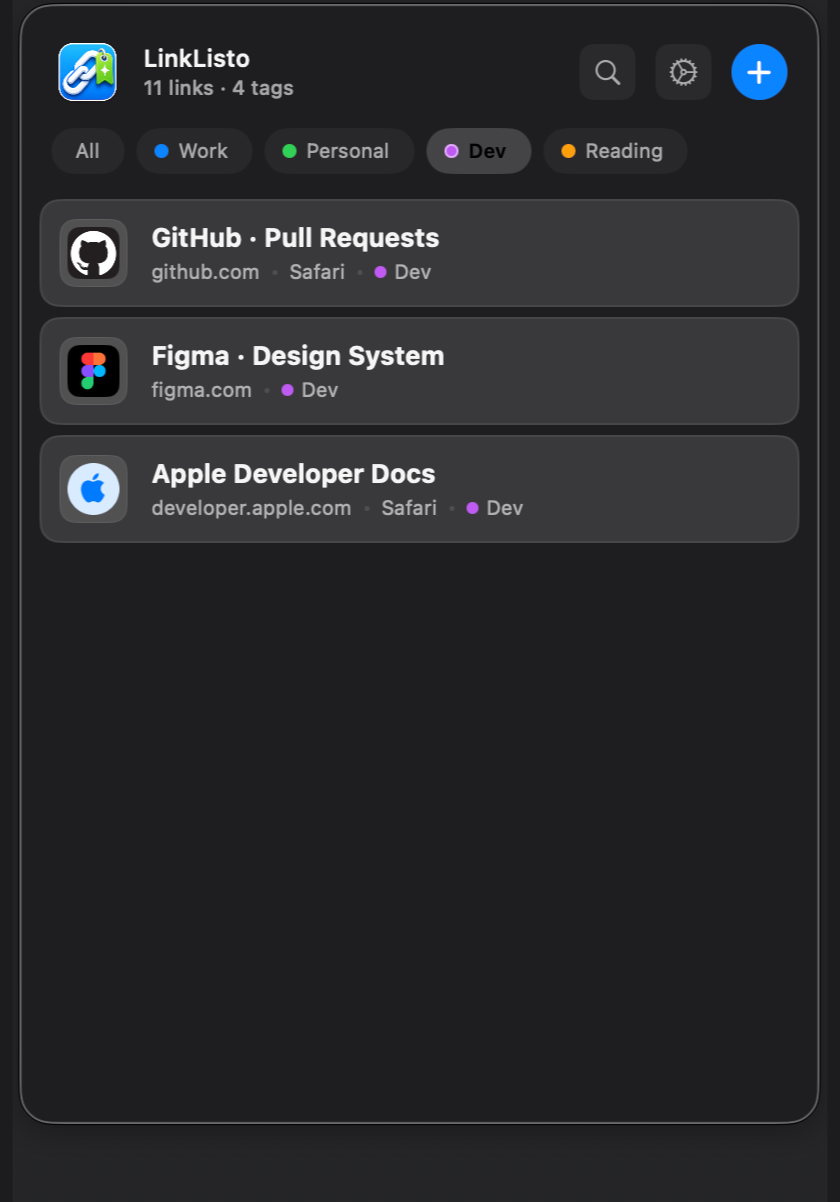
Task: Show all links with the All filter
Action: tap(88, 151)
